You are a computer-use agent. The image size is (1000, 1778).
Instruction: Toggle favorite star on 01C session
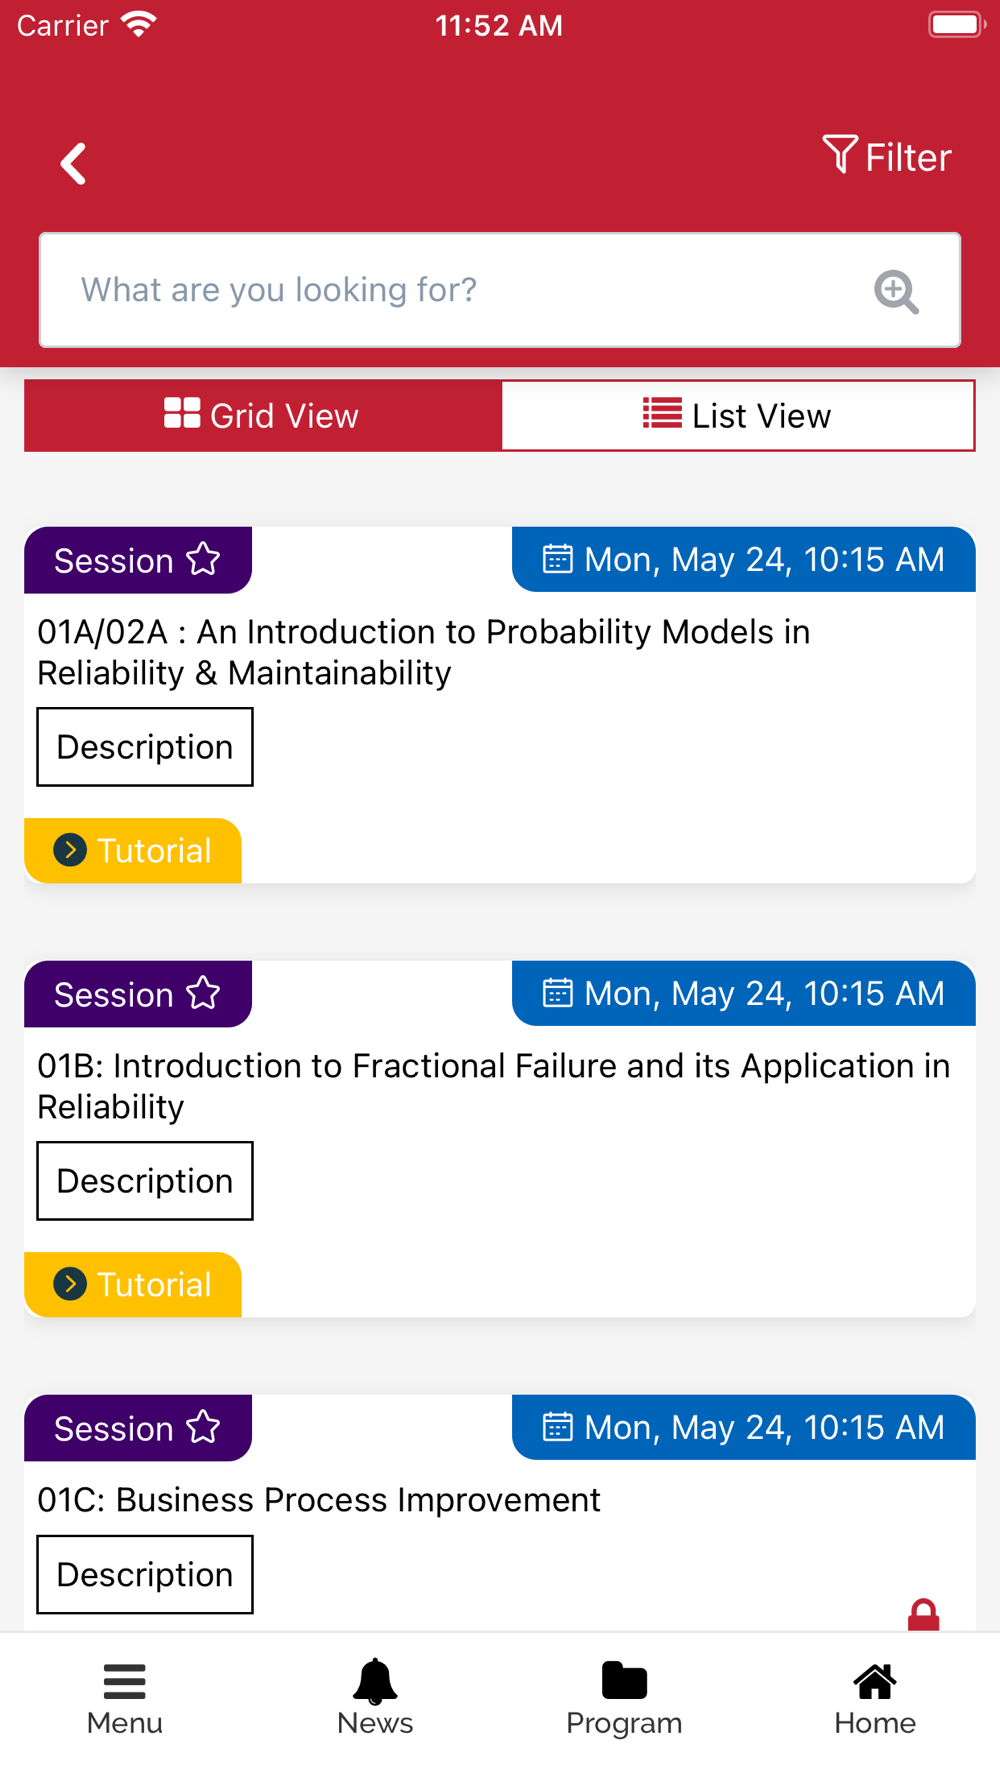pos(204,1427)
